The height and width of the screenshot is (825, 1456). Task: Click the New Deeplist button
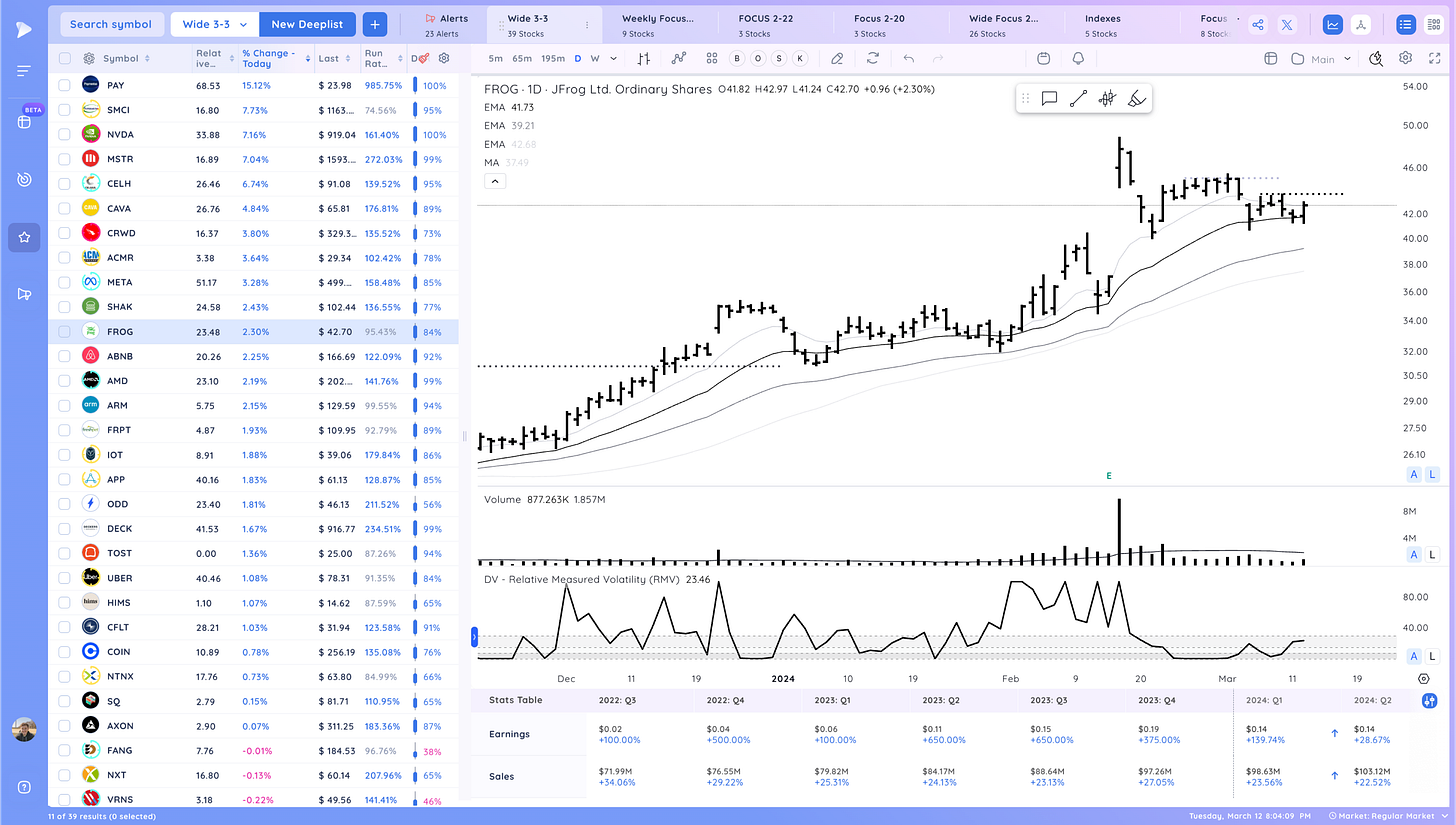click(x=307, y=24)
